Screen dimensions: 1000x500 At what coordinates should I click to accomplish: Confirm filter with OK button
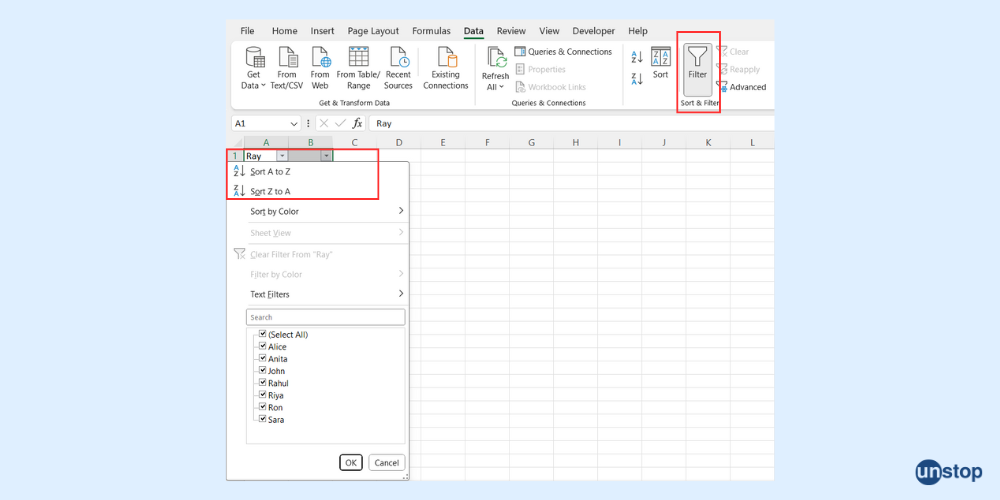350,462
